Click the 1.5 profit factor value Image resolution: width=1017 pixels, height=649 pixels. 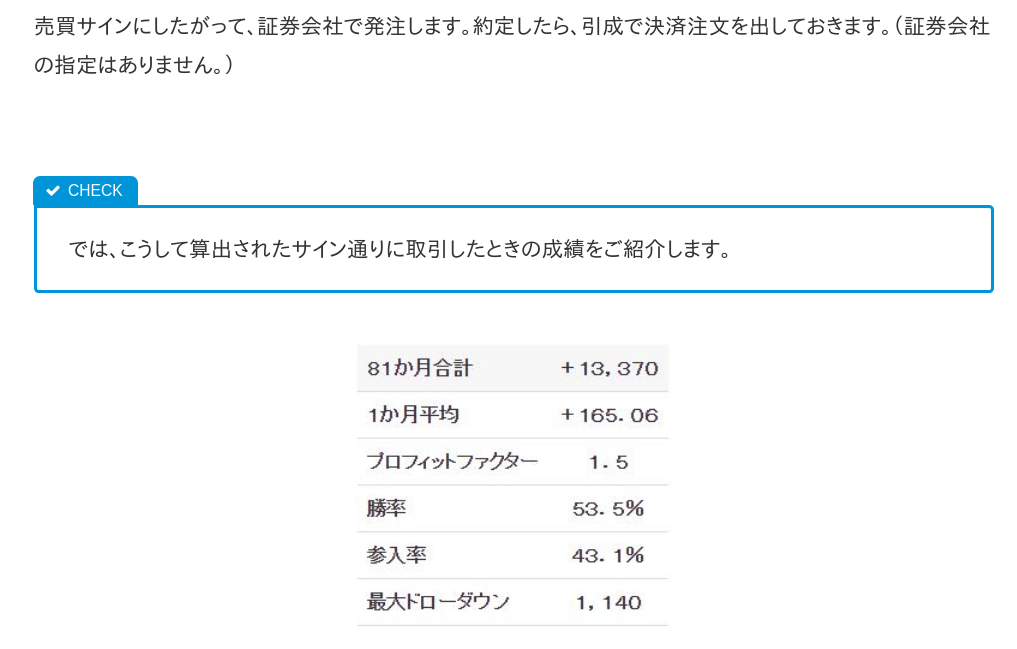(608, 462)
